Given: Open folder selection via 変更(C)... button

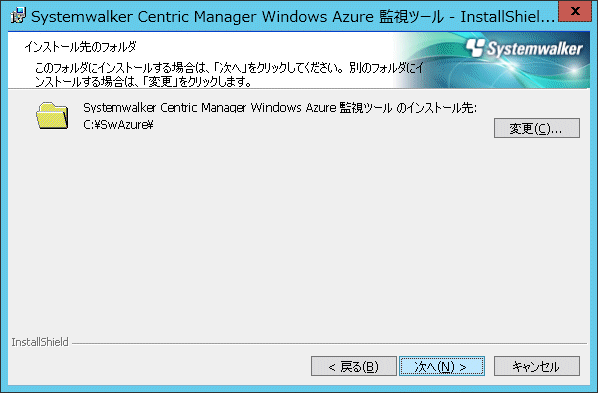Looking at the screenshot, I should (537, 128).
